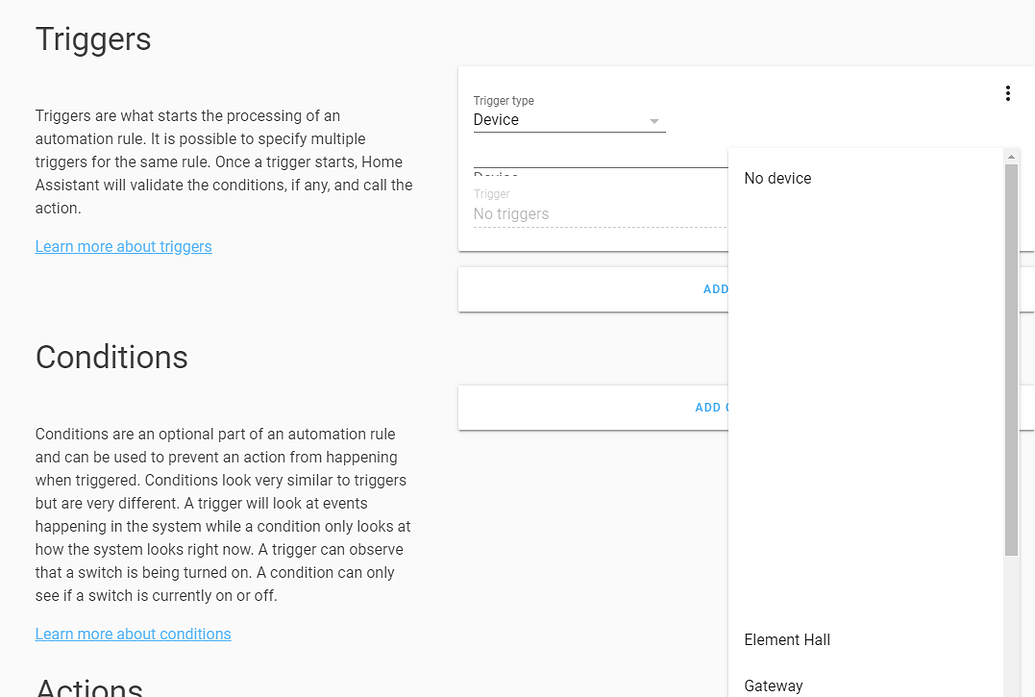
Task: Click the Conditions section heading
Action: [112, 357]
